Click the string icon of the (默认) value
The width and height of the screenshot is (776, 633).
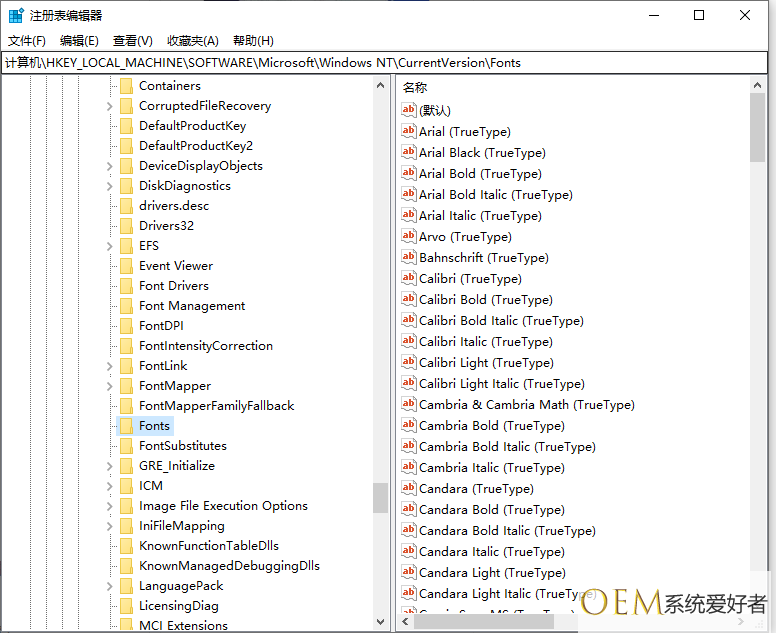pos(408,110)
